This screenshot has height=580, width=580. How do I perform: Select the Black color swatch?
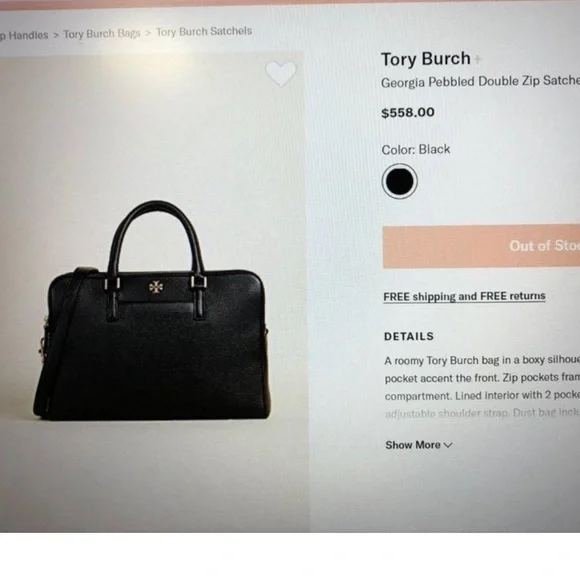pyautogui.click(x=399, y=181)
